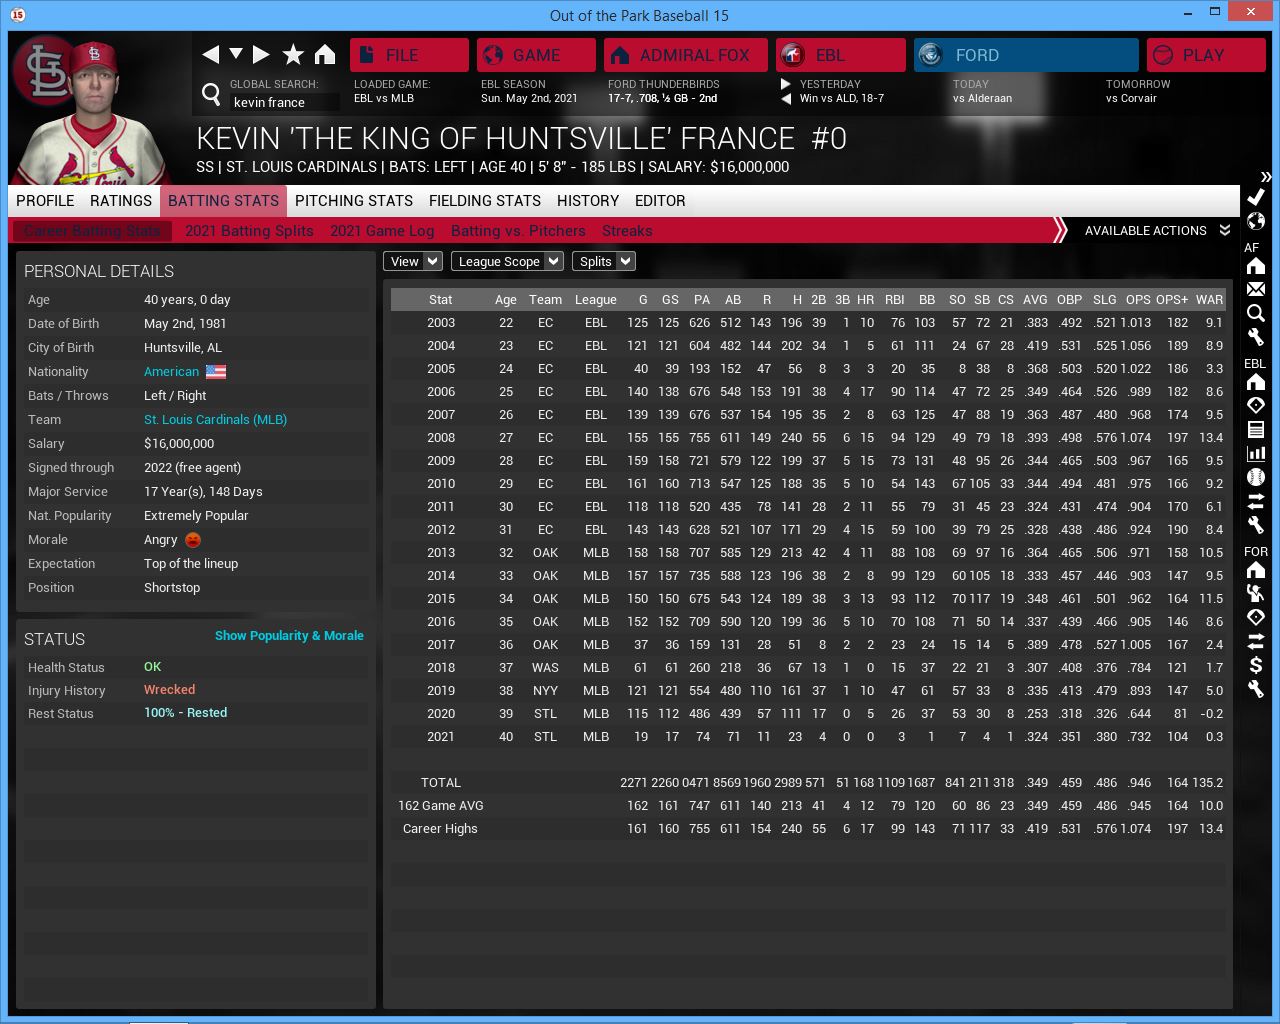Click the sidebar collapse double-chevron icon
Screen dimensions: 1280x1024
[x=1265, y=177]
